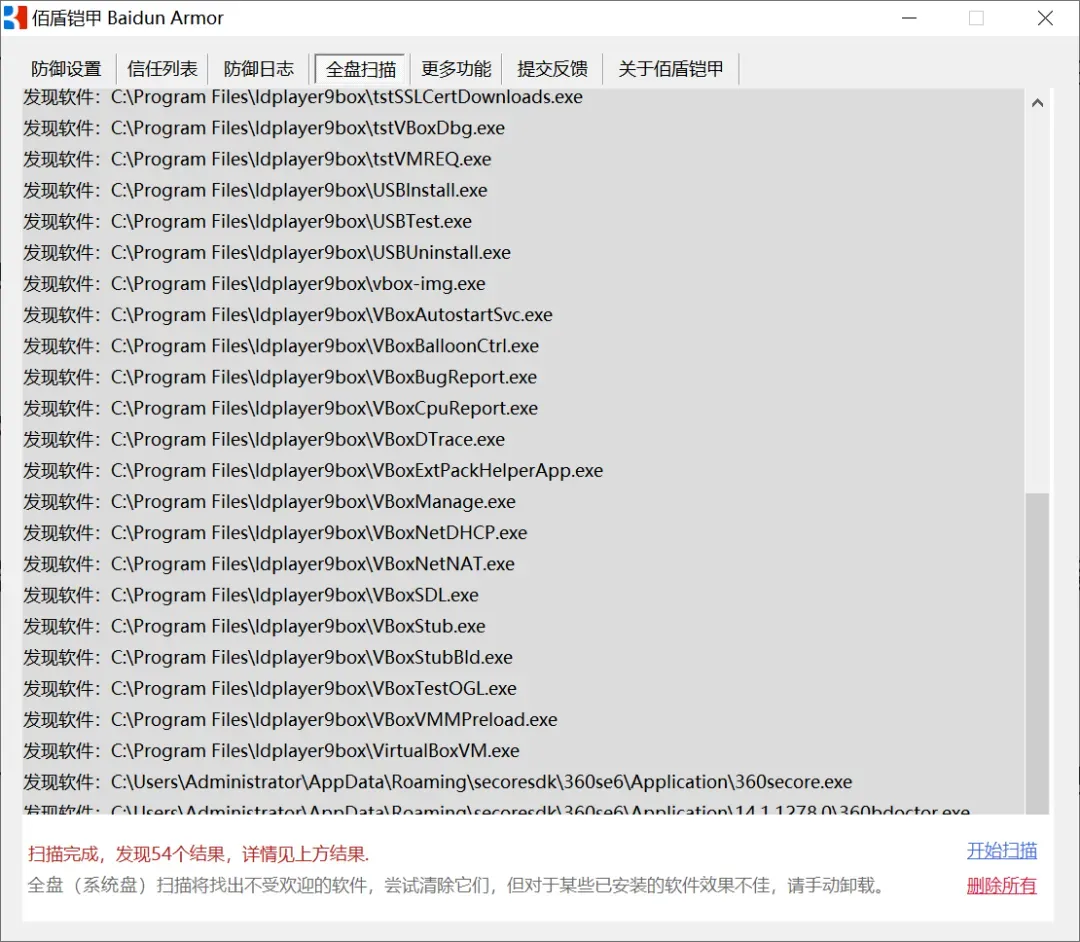Screen dimensions: 1080x942
Task: Open the 防御设置 tab
Action: tap(66, 69)
